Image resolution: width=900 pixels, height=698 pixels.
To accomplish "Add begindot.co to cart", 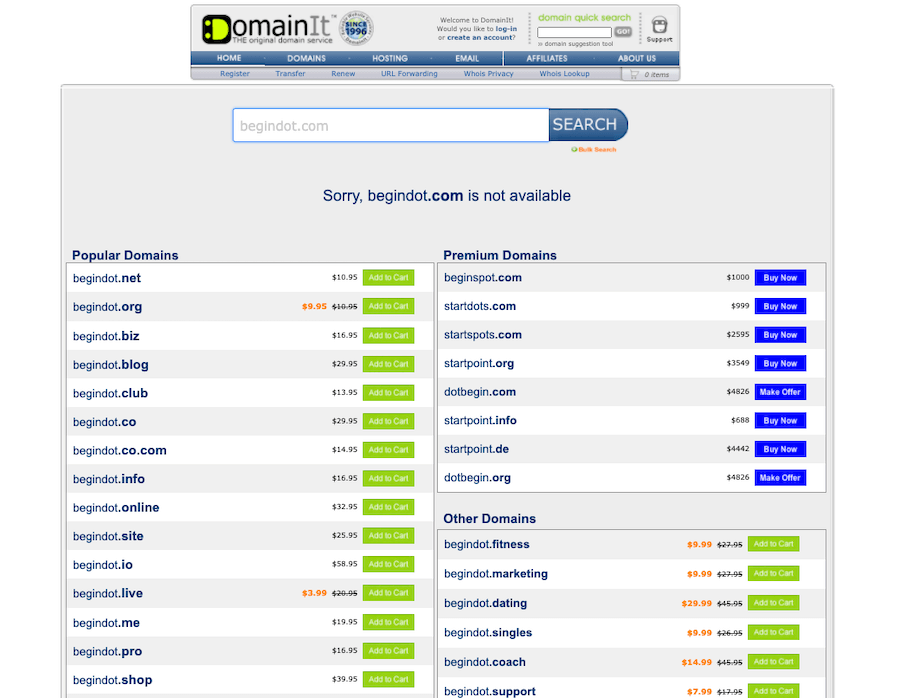I will click(389, 421).
